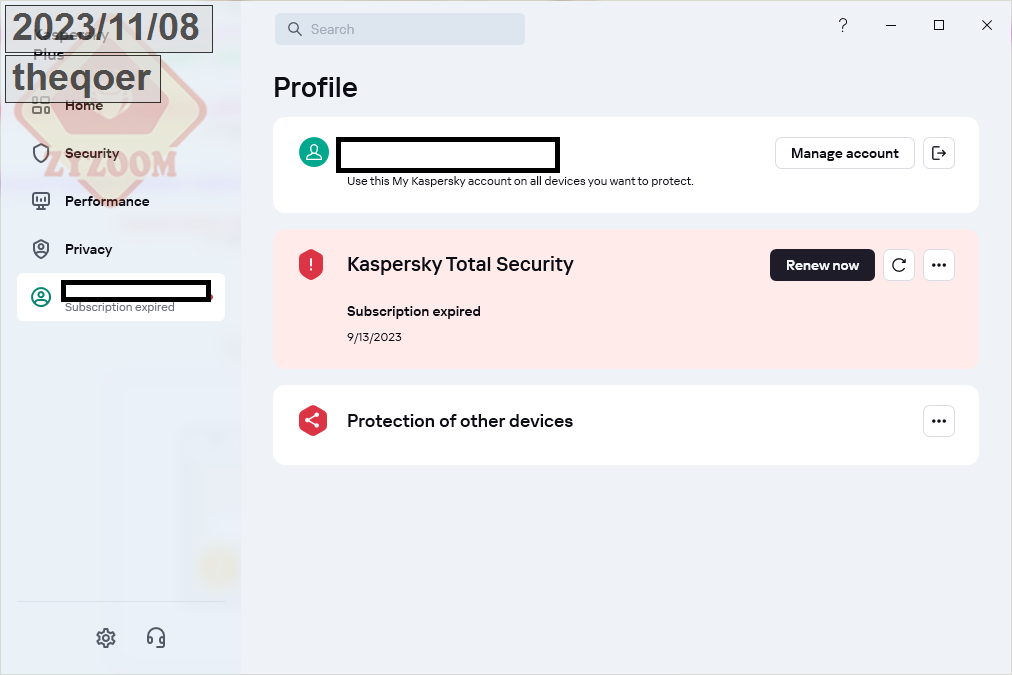Open Settings via the gear icon
1012x675 pixels.
106,638
